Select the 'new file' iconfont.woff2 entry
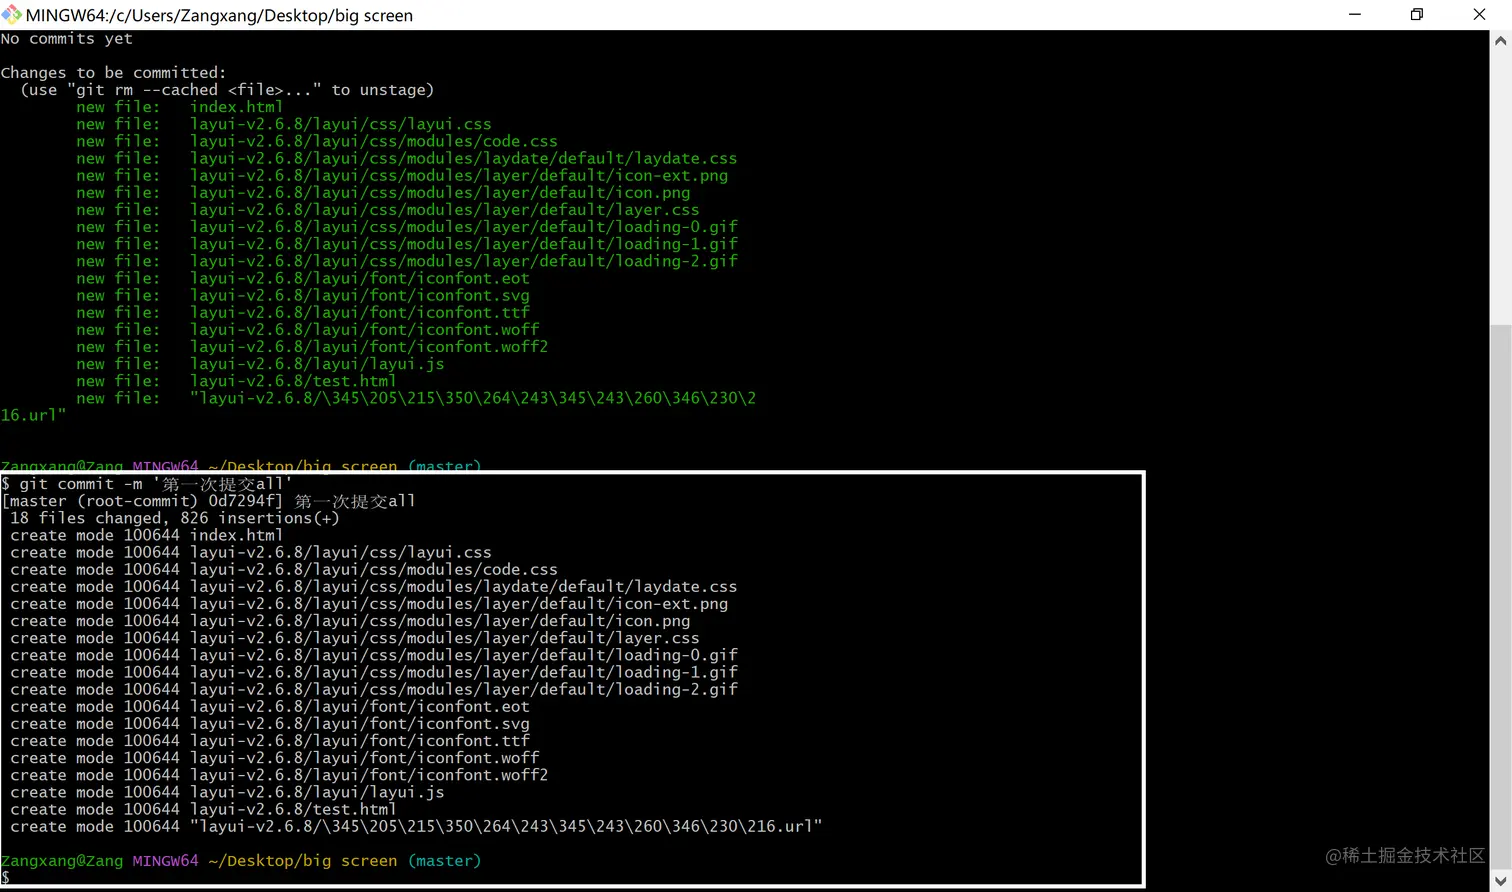Image resolution: width=1512 pixels, height=892 pixels. [x=312, y=347]
